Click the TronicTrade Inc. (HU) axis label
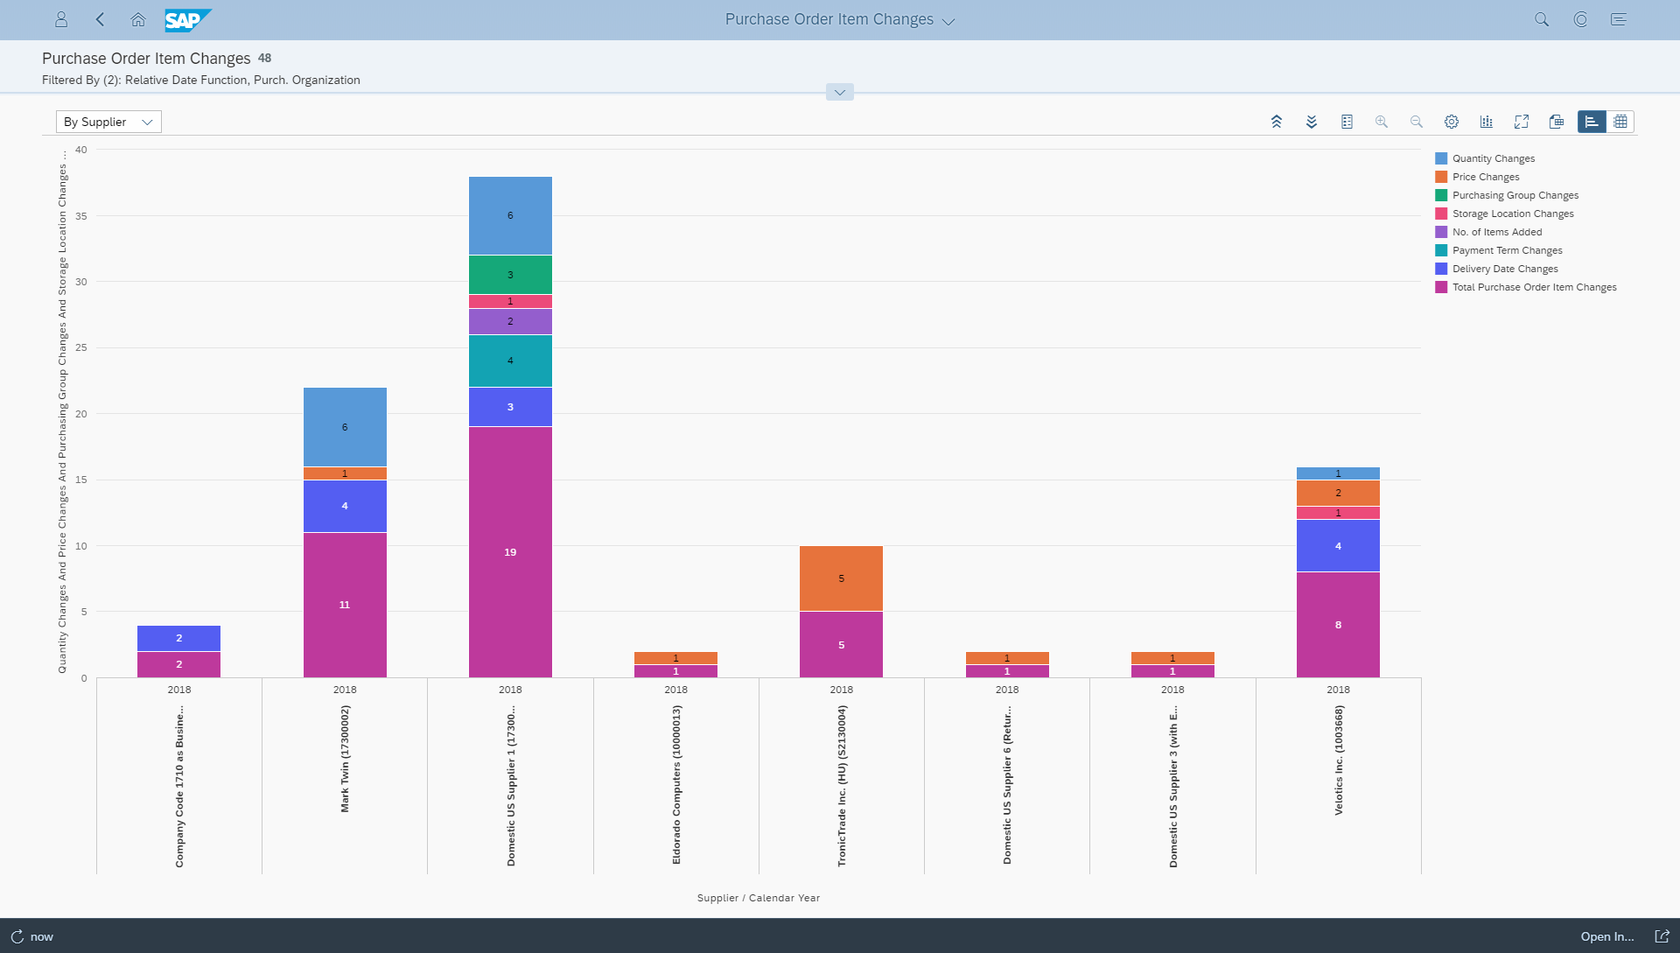 pos(841,786)
